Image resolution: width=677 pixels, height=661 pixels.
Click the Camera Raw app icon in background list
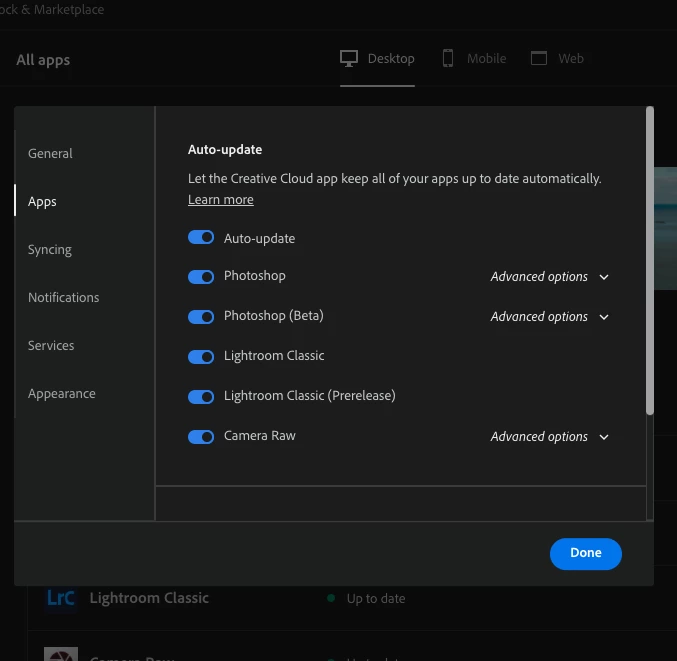coord(61,654)
